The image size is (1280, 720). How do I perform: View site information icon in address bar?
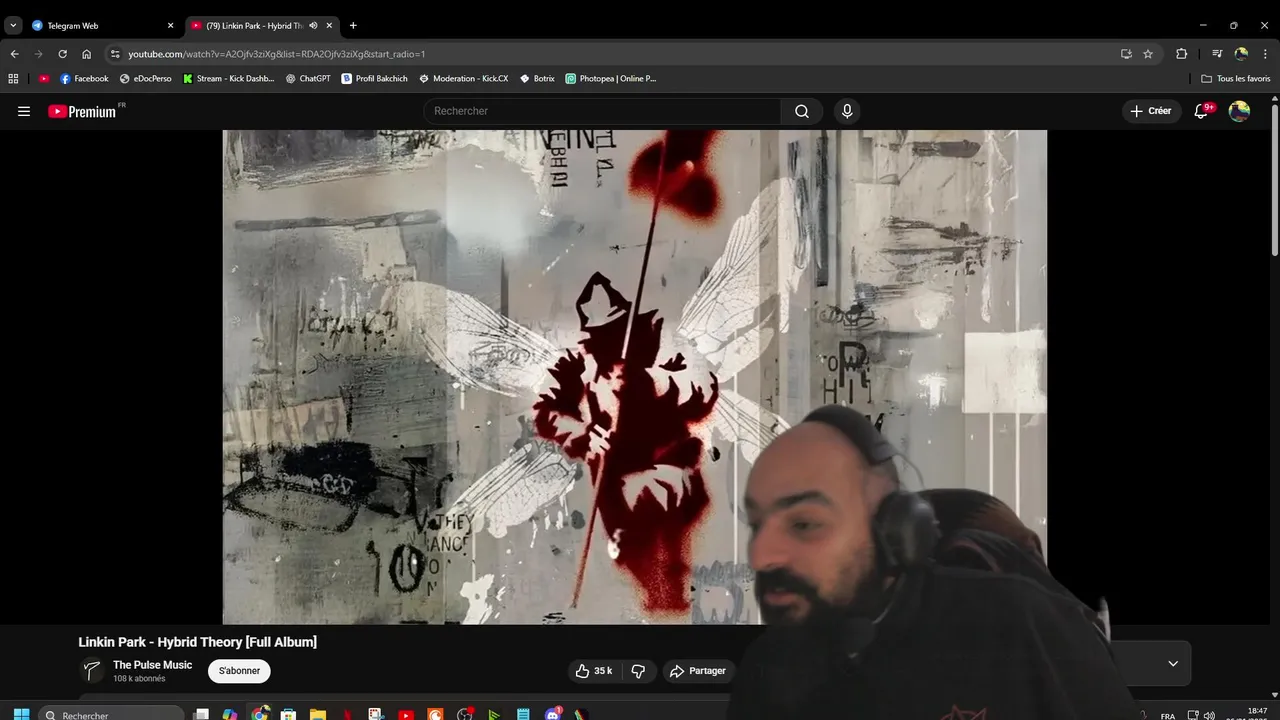(115, 54)
